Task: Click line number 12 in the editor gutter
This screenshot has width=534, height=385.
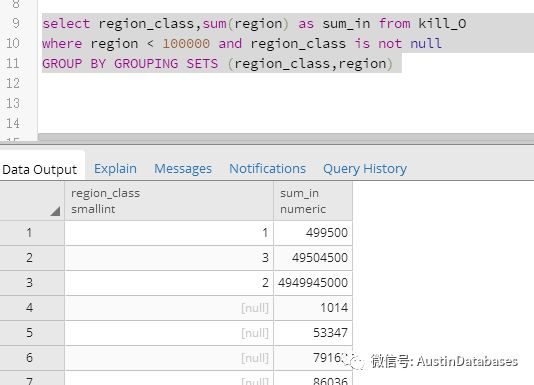Action: (x=13, y=83)
